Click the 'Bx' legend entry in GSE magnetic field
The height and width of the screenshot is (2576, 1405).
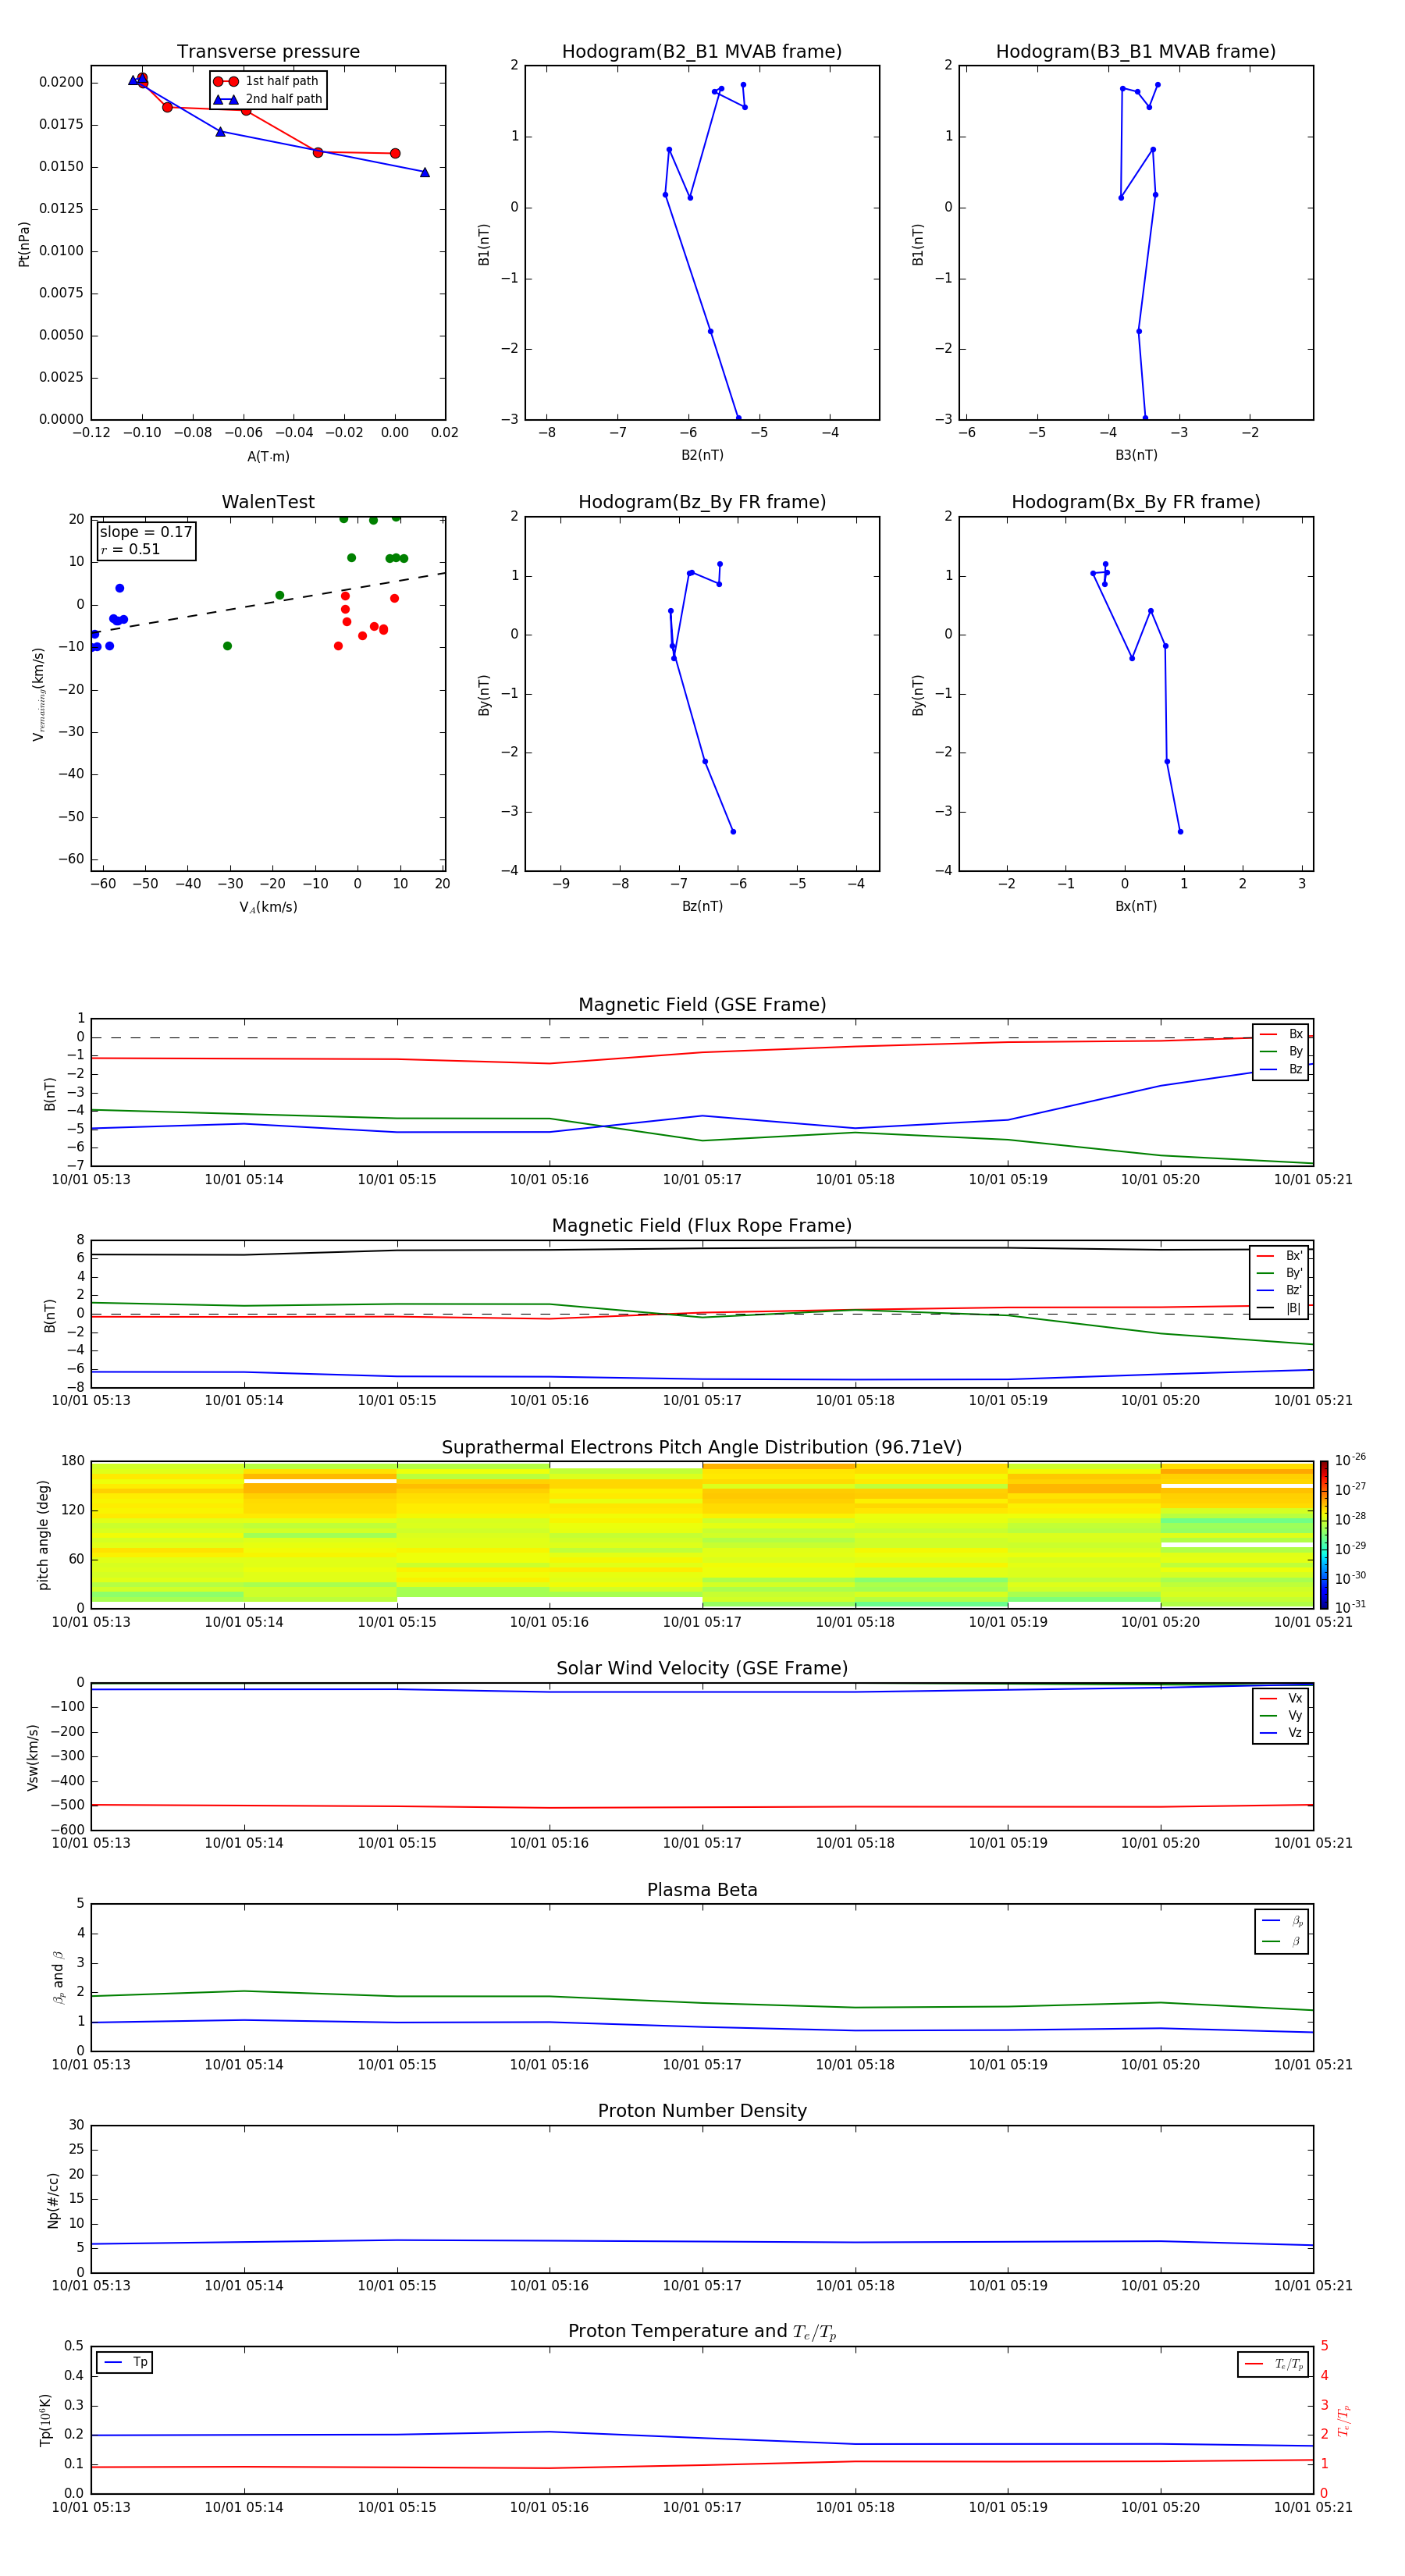pyautogui.click(x=1281, y=1034)
